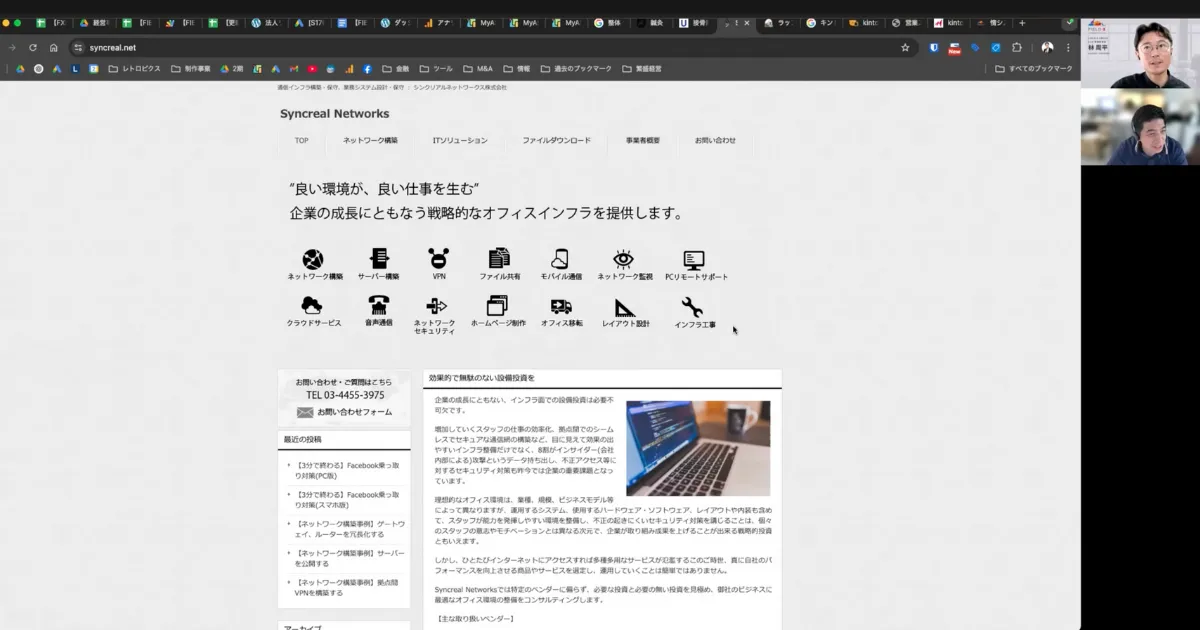The image size is (1200, 630).
Task: Select the VPN service icon
Action: (x=437, y=258)
